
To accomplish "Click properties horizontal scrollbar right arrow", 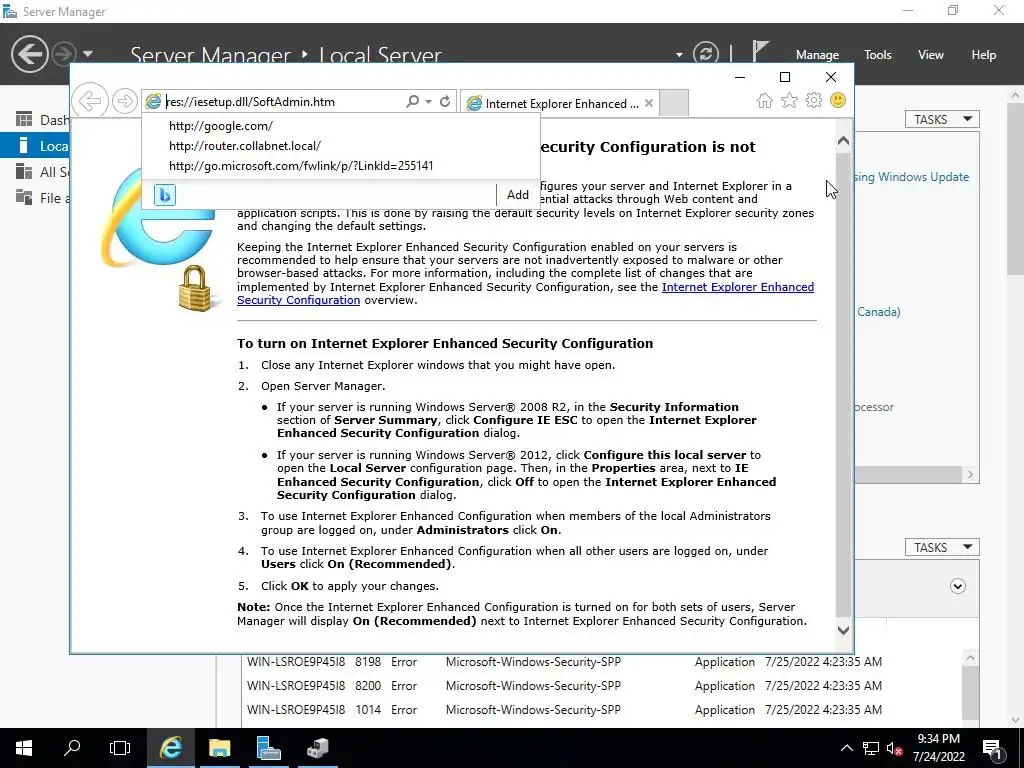I will click(970, 475).
